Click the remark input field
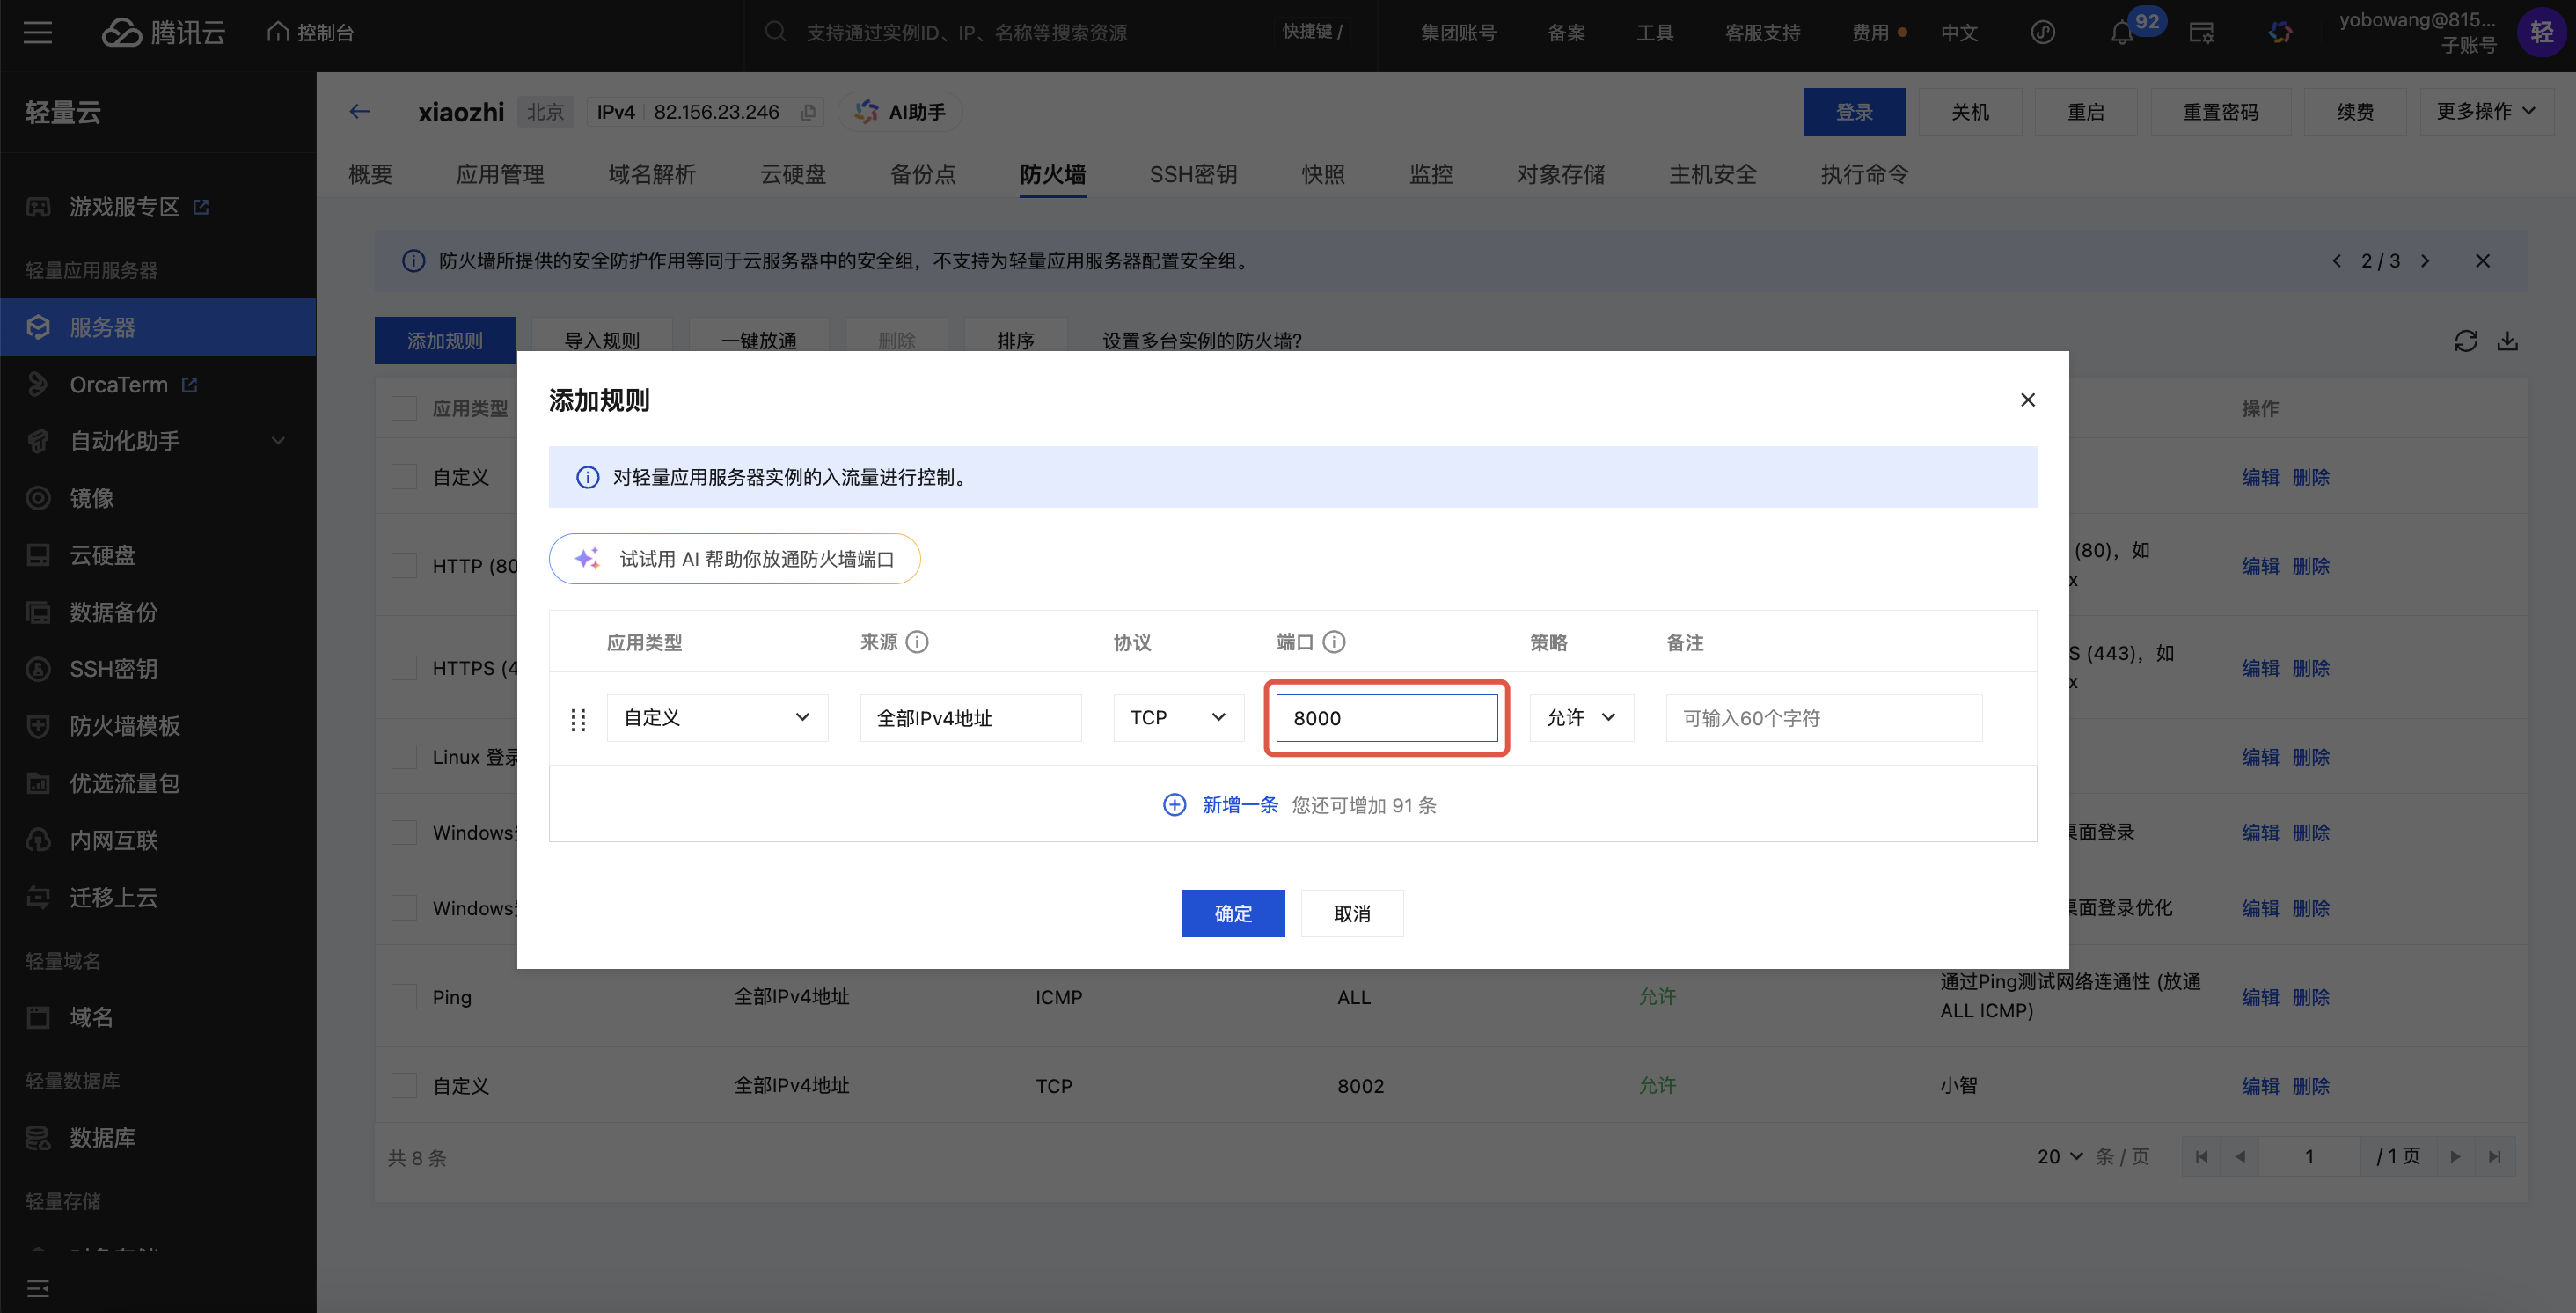2576x1313 pixels. 1823,718
